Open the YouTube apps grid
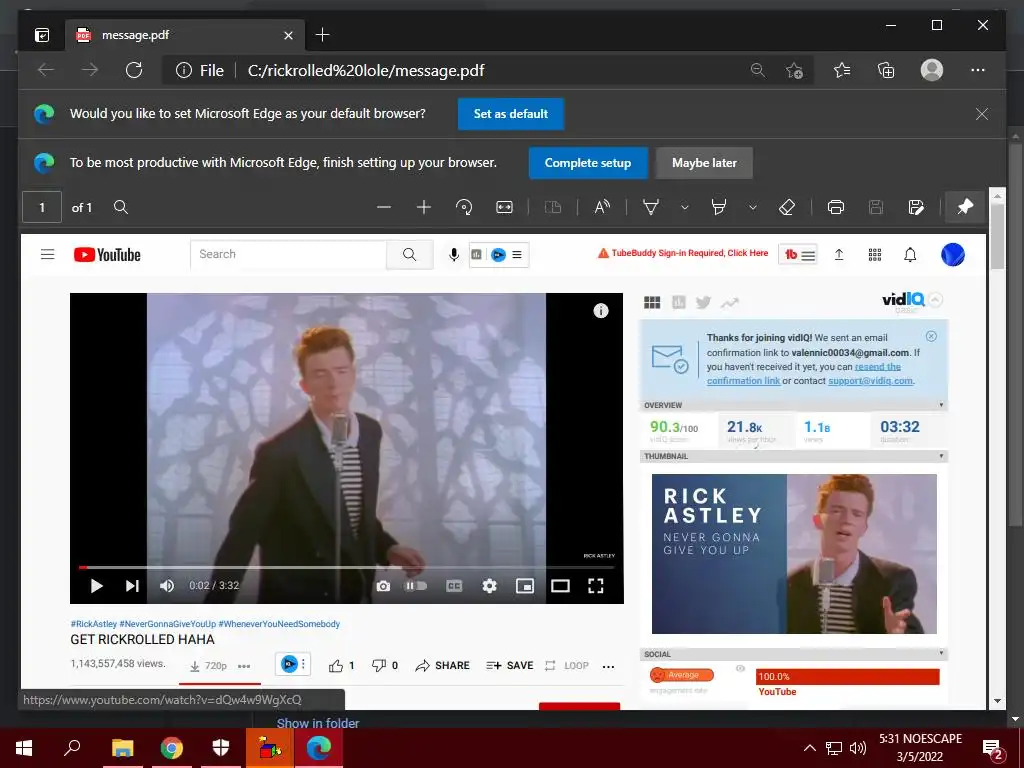The height and width of the screenshot is (768, 1024). pyautogui.click(x=875, y=255)
